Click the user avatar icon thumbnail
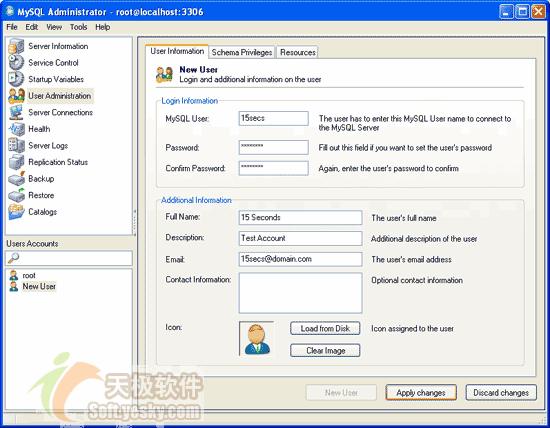Screen dimensions: 550x428 (257, 339)
